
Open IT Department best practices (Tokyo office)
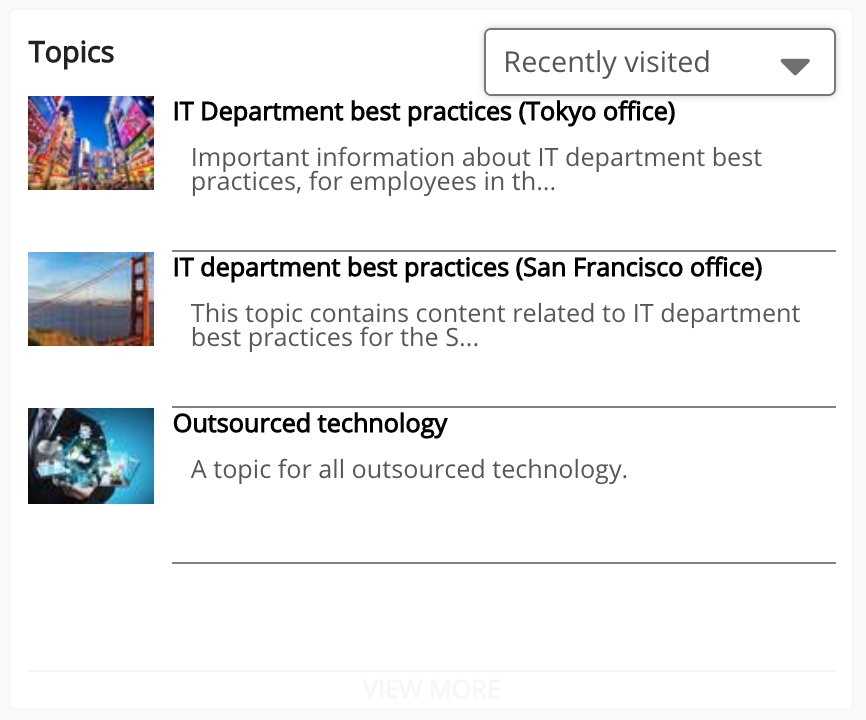click(x=424, y=112)
